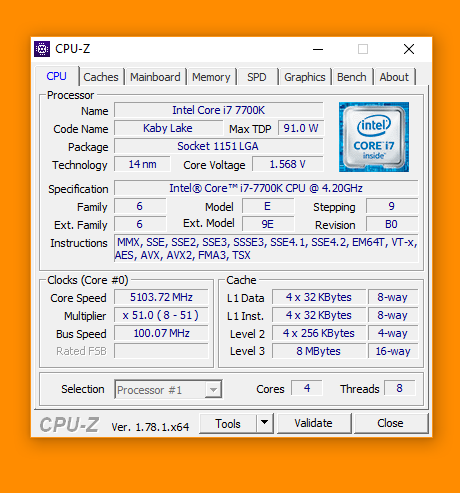
Task: Open the Mainboard tab
Action: (155, 77)
